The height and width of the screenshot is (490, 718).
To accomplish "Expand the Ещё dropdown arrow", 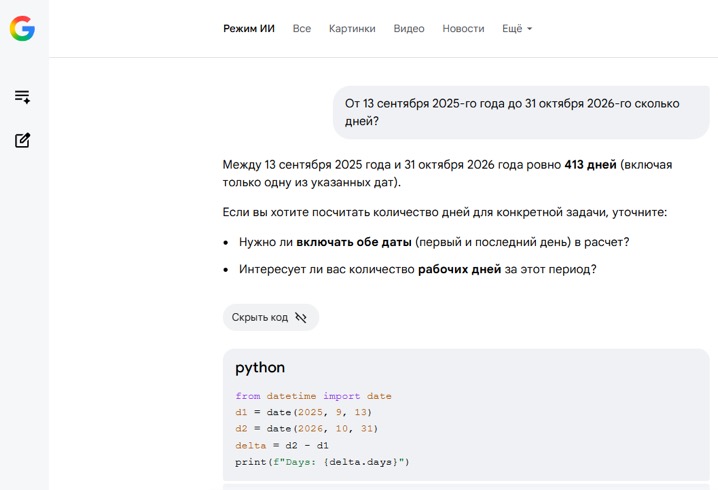I will 529,29.
